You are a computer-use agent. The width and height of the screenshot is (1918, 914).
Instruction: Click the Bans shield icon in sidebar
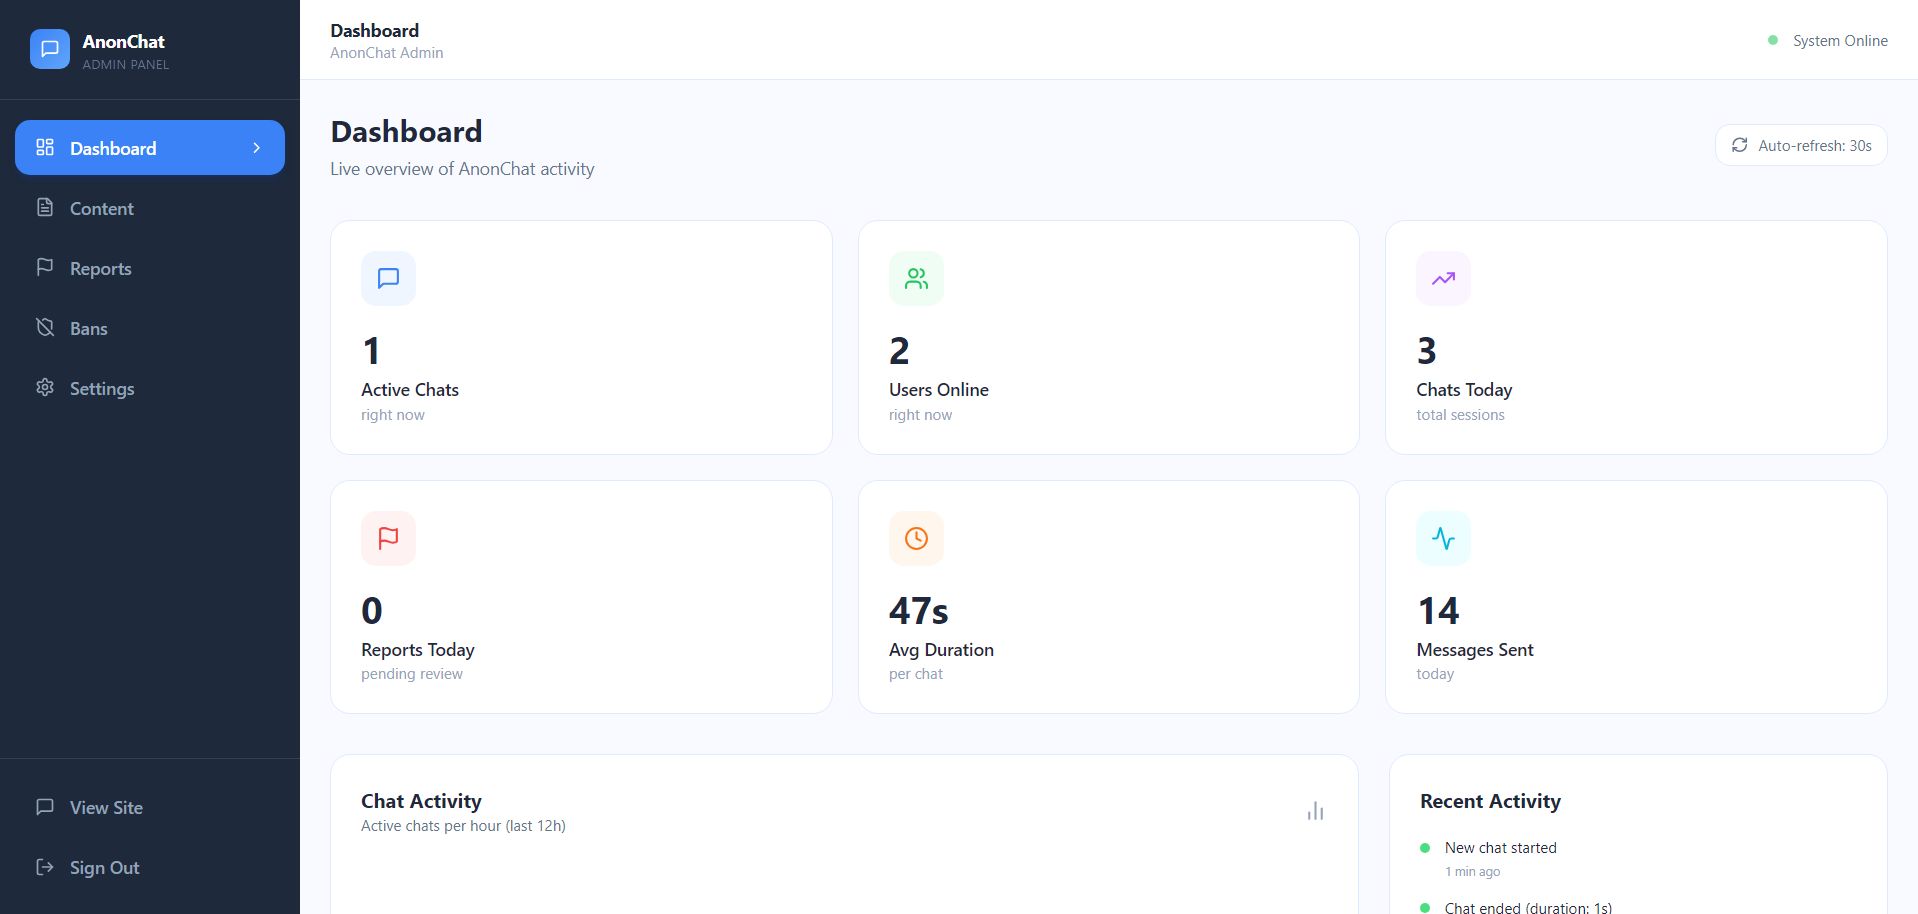(x=45, y=328)
